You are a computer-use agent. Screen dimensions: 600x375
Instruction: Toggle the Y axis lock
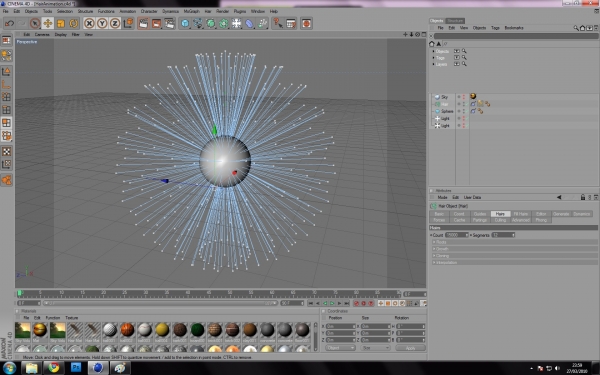[x=102, y=23]
